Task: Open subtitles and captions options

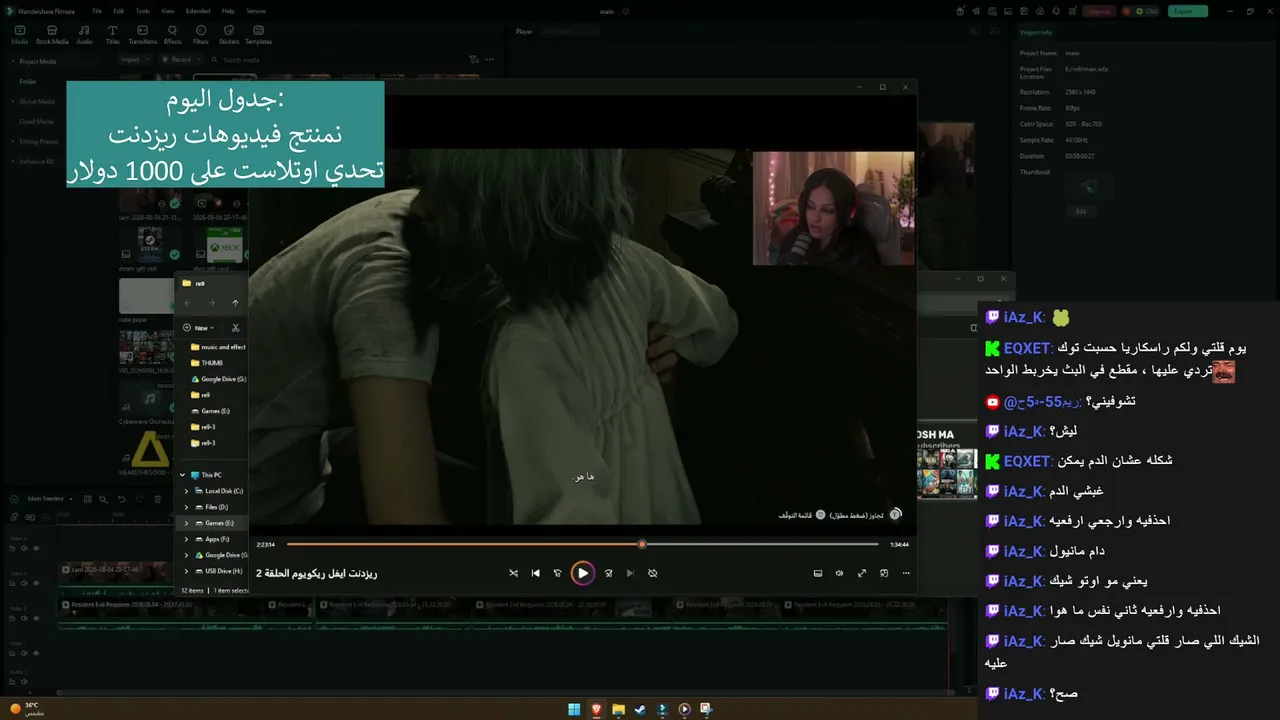Action: [x=817, y=573]
